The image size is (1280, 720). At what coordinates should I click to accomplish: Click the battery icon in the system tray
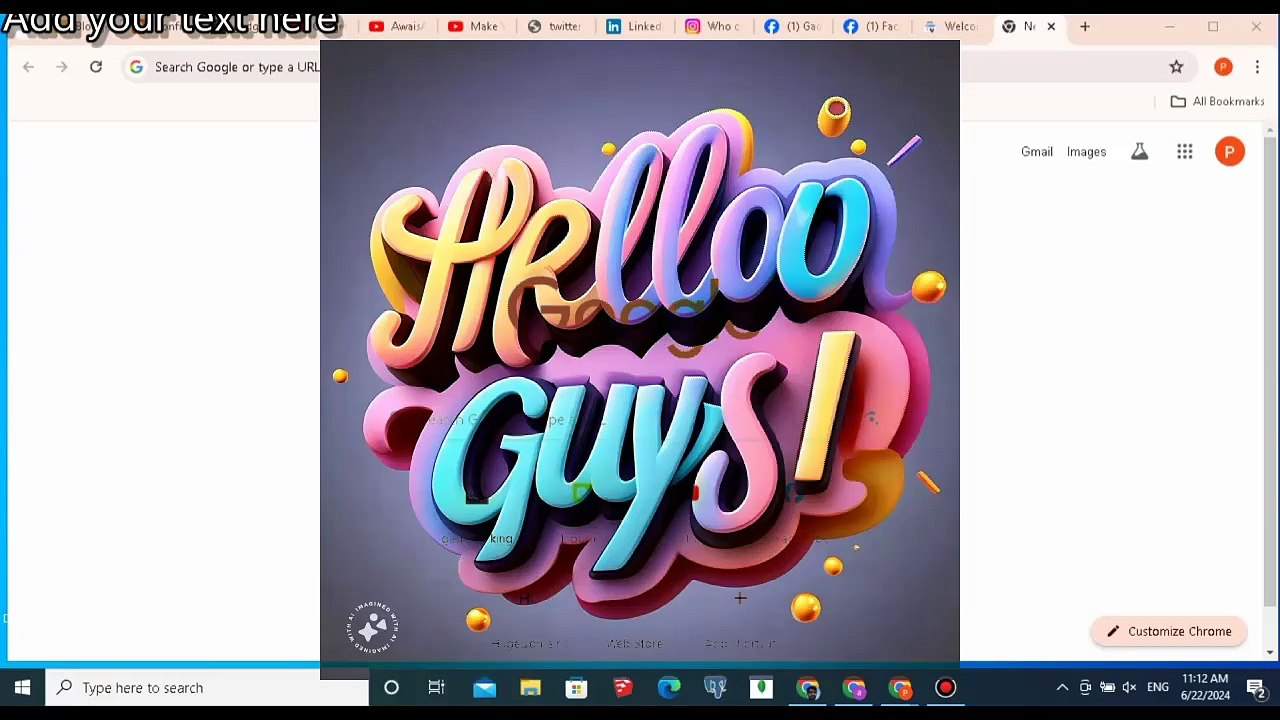pyautogui.click(x=1107, y=688)
